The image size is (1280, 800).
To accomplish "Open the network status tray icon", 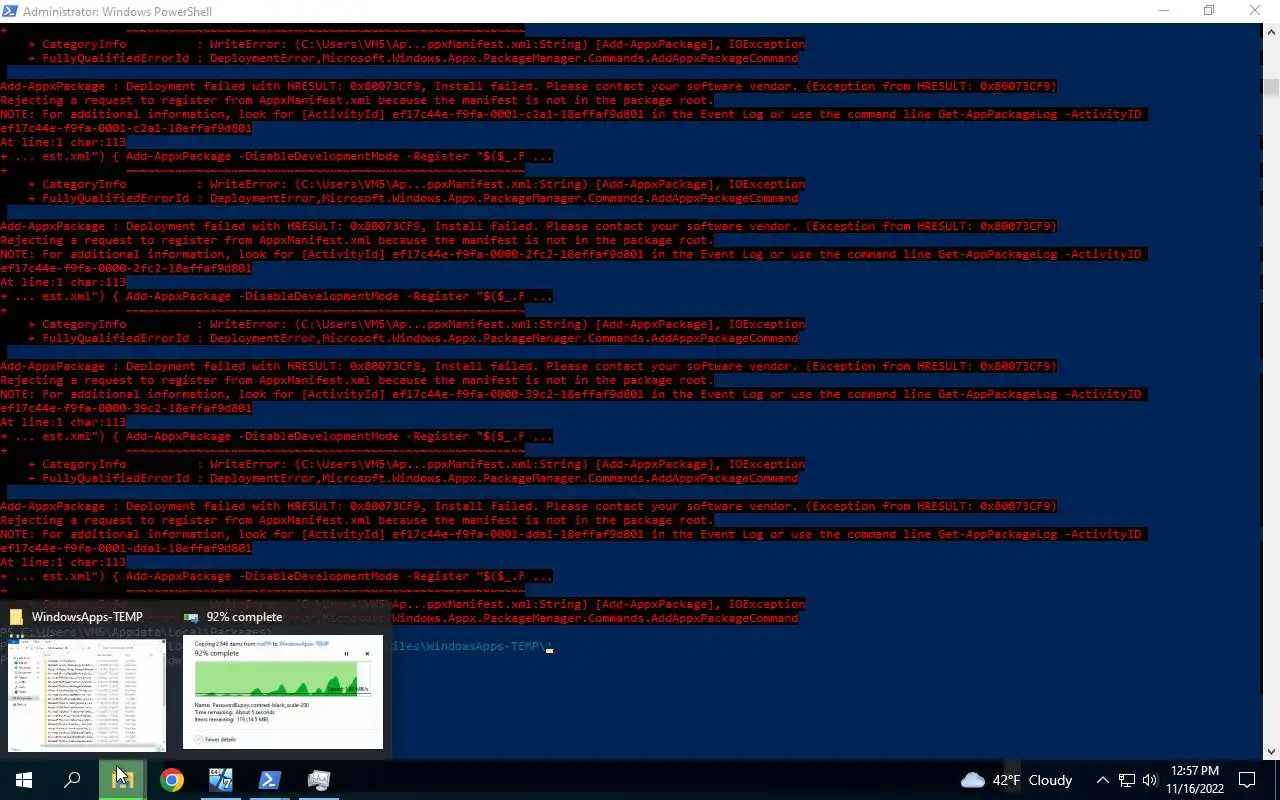I will click(1127, 780).
